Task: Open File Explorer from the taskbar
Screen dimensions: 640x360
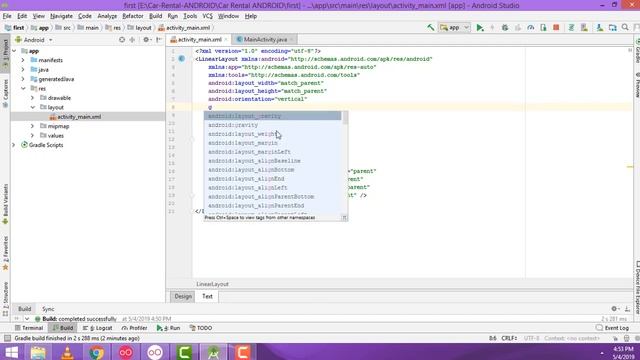Action: coord(38,352)
